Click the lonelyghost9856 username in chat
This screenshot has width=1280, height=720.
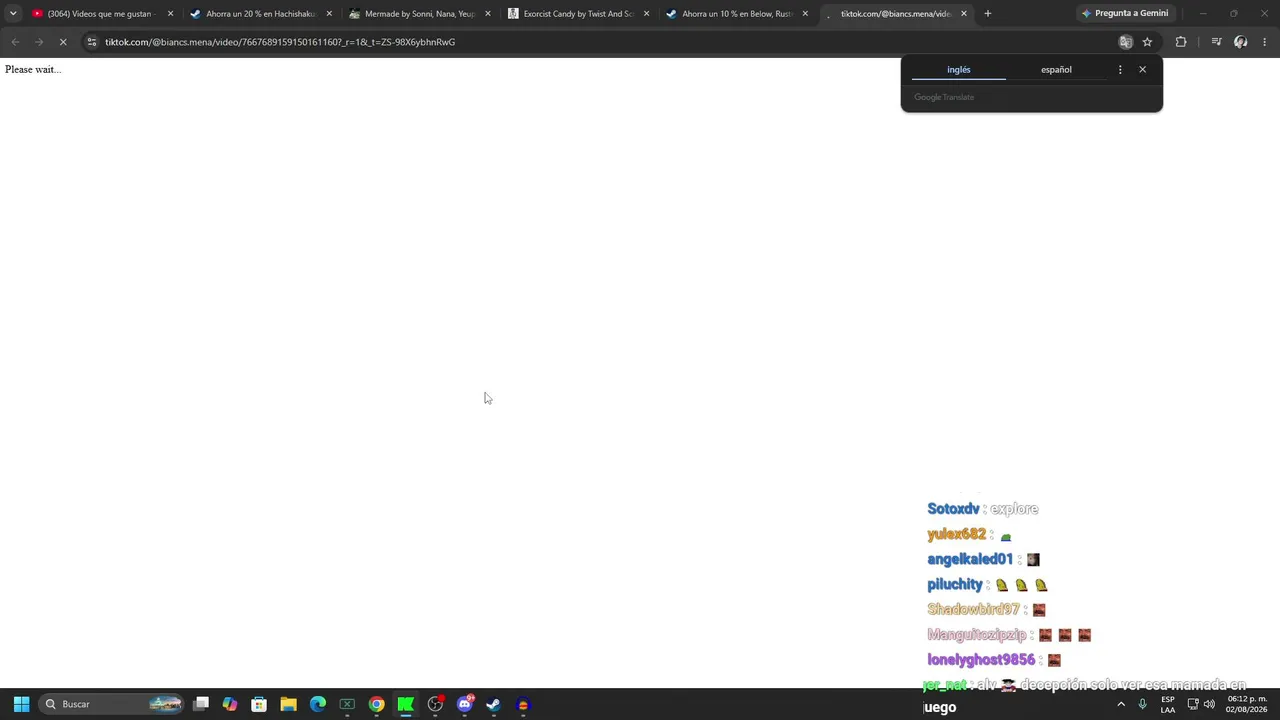pyautogui.click(x=981, y=660)
